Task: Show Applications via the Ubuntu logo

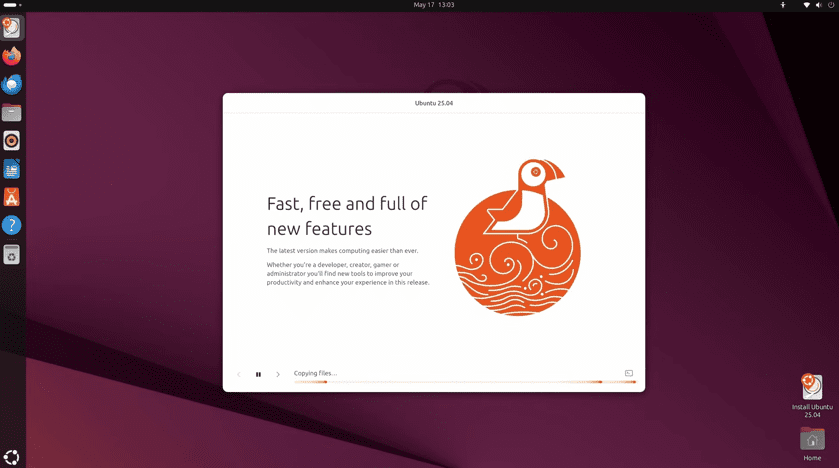Action: (12, 456)
